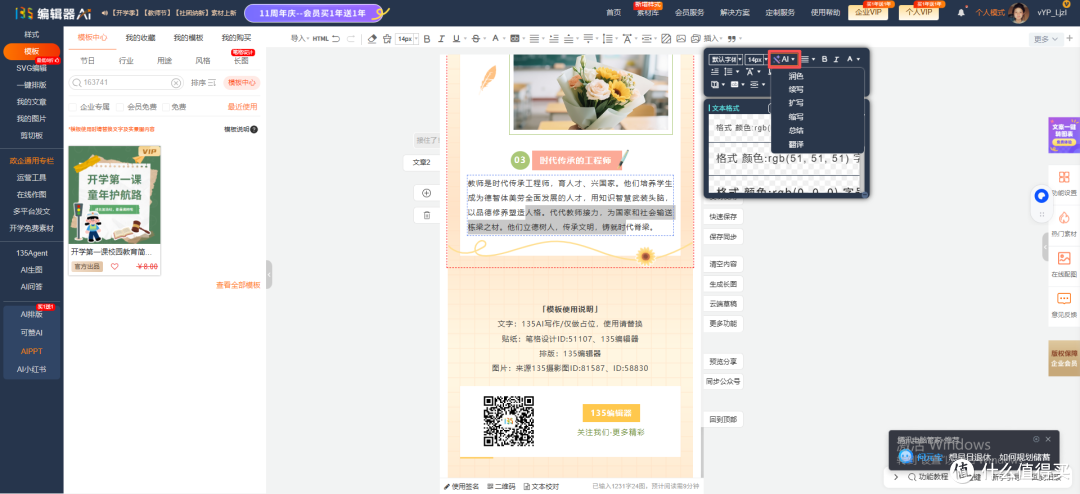The height and width of the screenshot is (494, 1080).
Task: Click the eraser clear-format icon in the main toolbar
Action: coord(372,39)
